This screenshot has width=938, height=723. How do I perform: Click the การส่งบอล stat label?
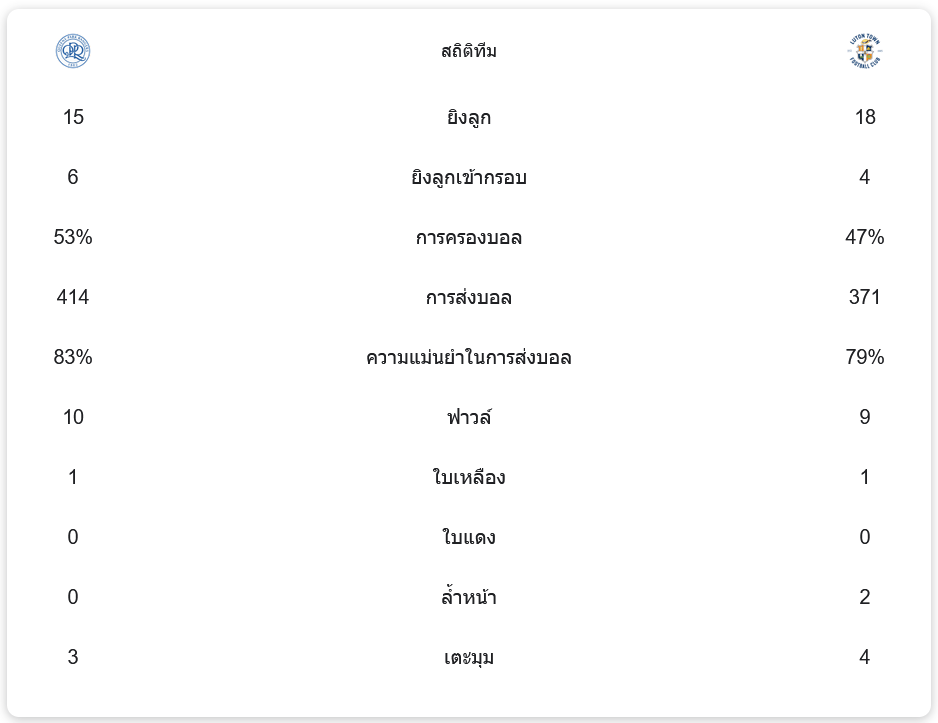[x=469, y=298]
